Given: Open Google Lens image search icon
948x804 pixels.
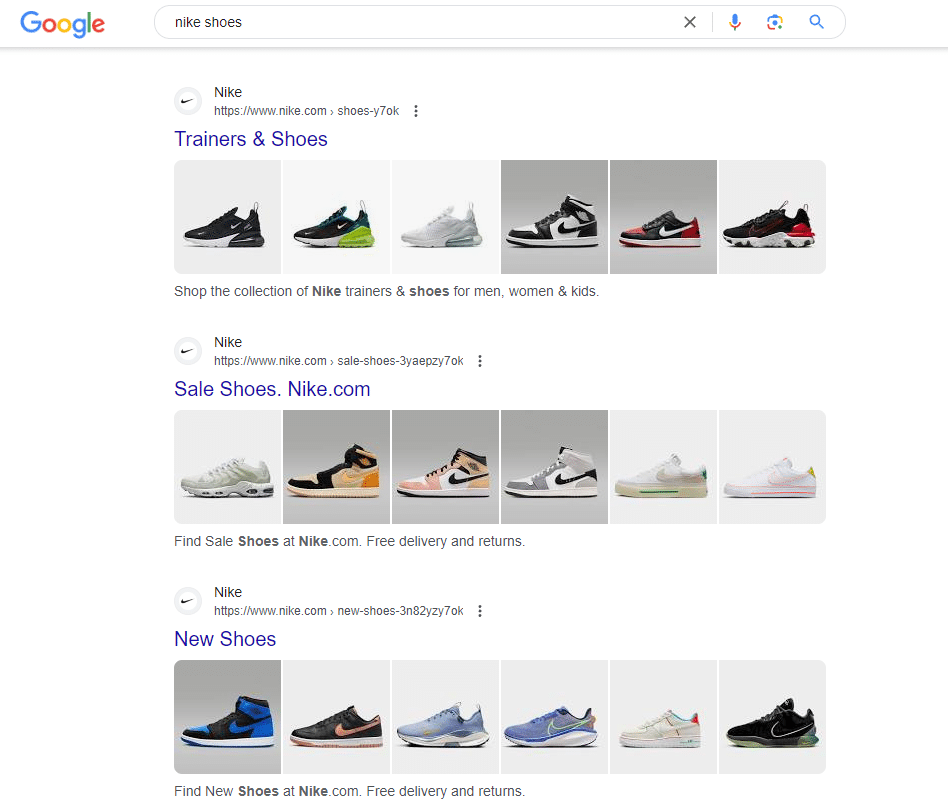Looking at the screenshot, I should coord(774,22).
